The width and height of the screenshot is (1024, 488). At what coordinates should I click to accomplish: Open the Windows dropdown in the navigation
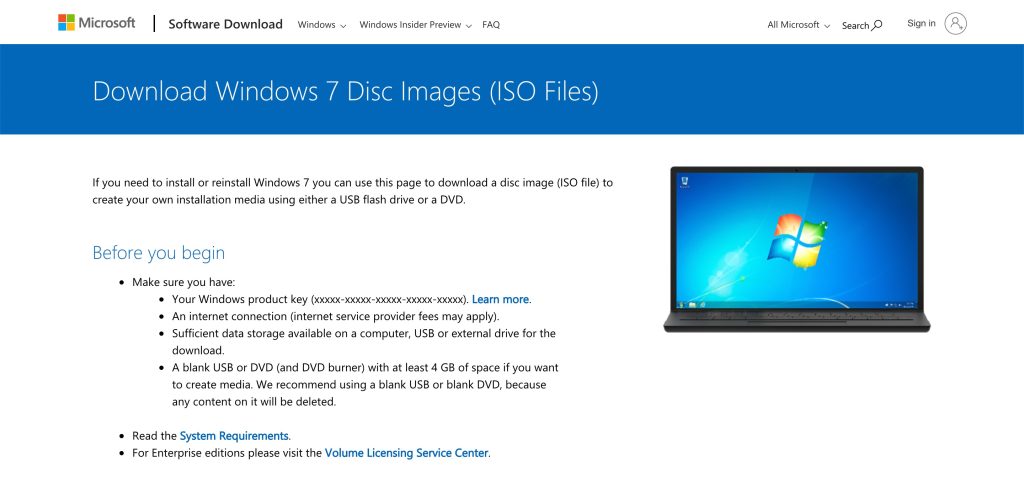coord(322,25)
